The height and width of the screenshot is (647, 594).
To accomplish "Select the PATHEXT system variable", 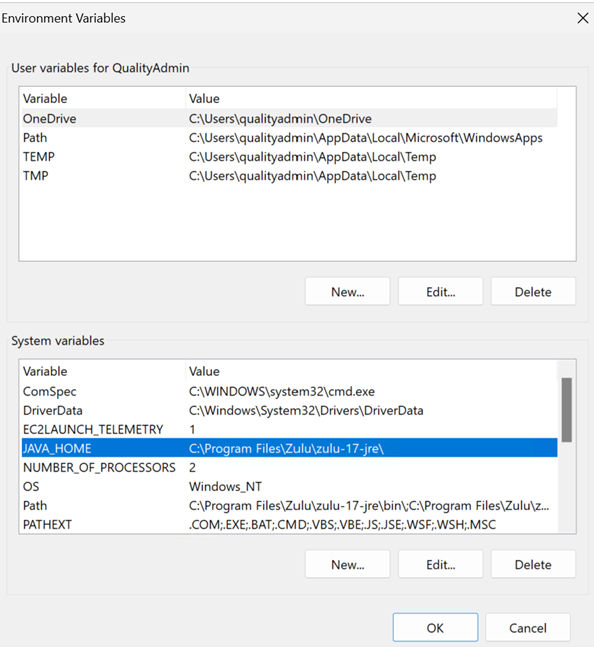I will pyautogui.click(x=289, y=524).
